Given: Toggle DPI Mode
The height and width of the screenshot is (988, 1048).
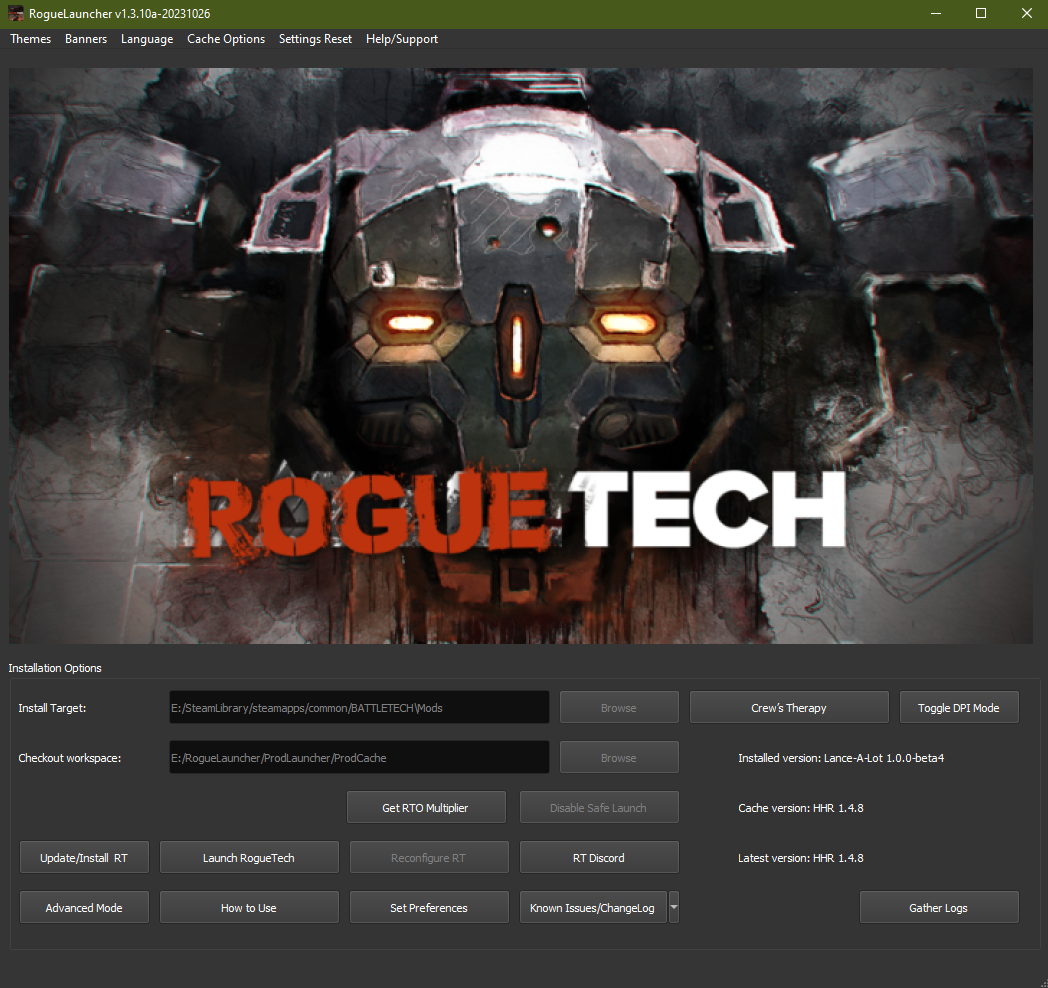Looking at the screenshot, I should tap(958, 707).
